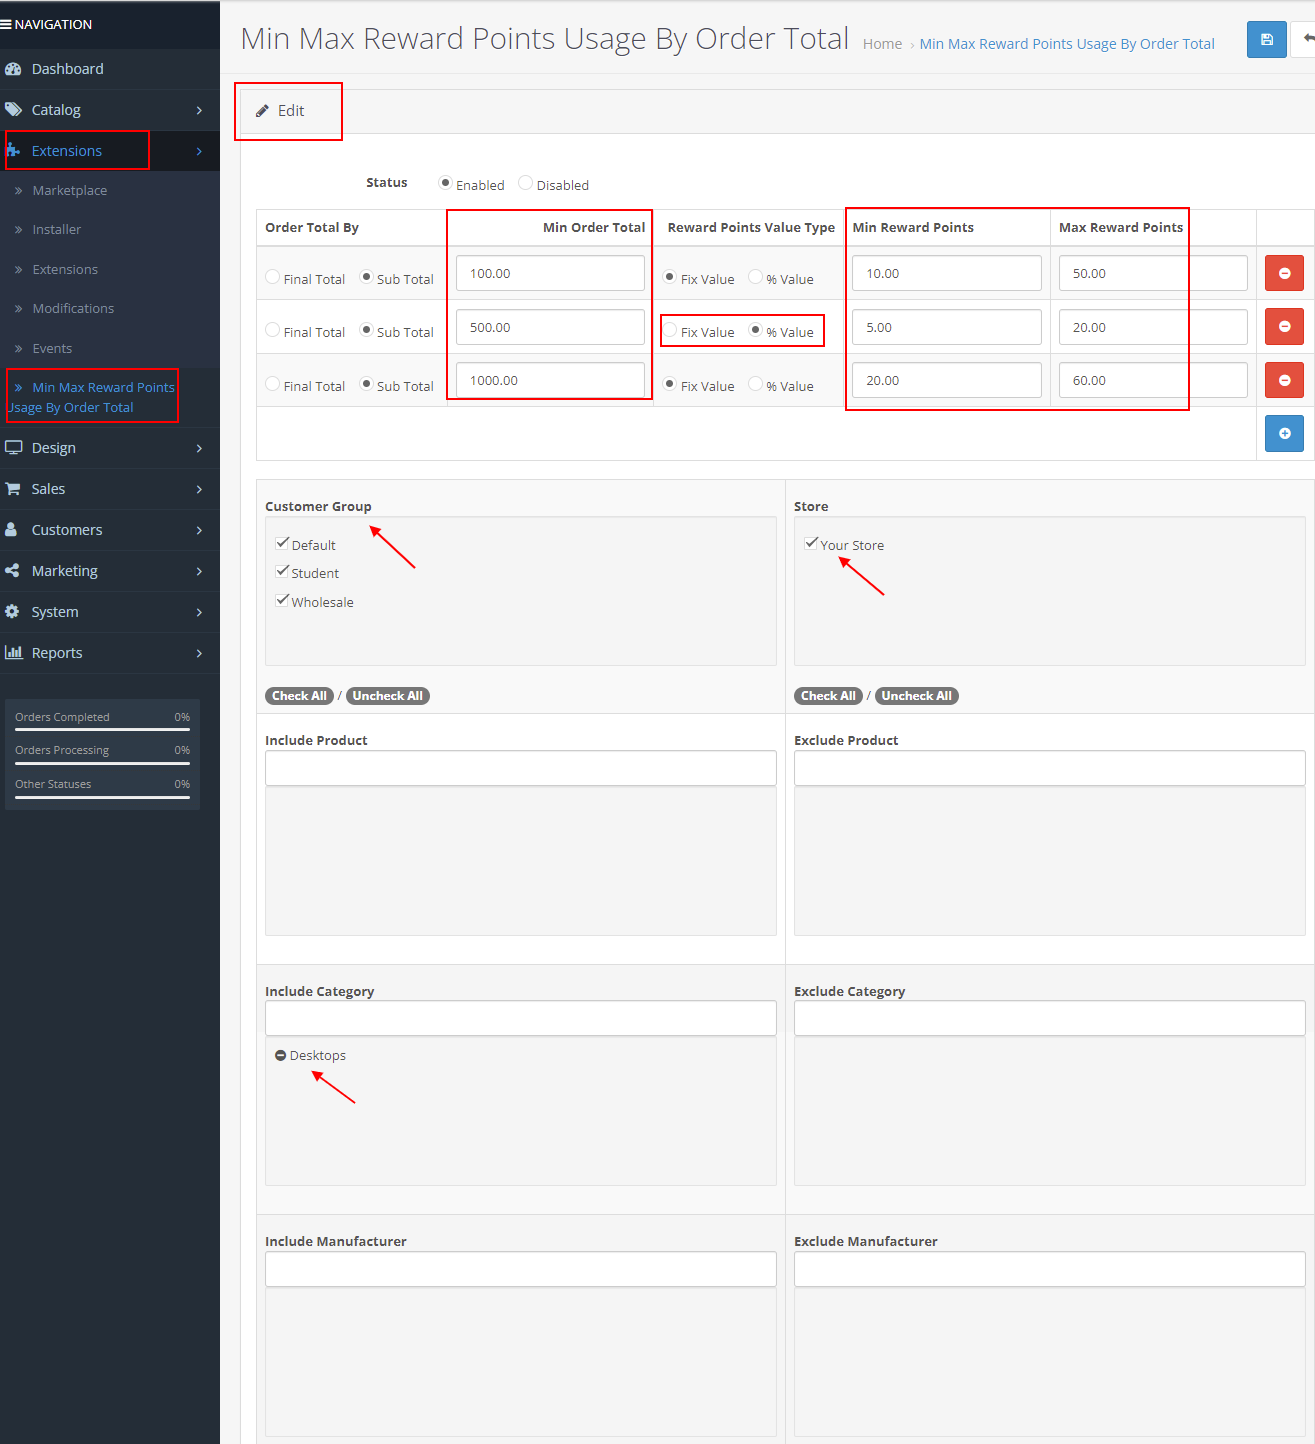Remove the first order total row

[1284, 273]
